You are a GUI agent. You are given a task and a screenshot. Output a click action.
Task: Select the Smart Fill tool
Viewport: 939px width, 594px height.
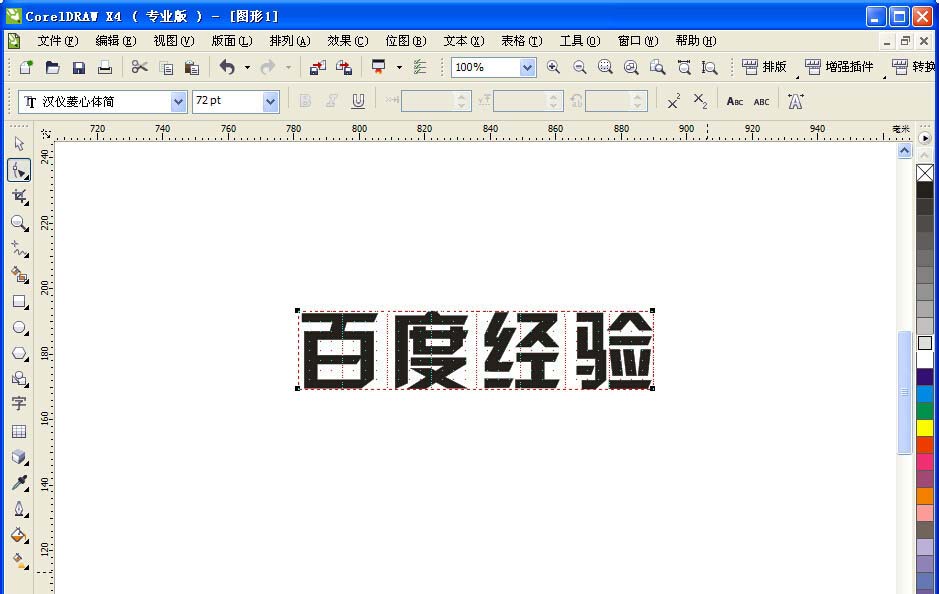pyautogui.click(x=19, y=275)
